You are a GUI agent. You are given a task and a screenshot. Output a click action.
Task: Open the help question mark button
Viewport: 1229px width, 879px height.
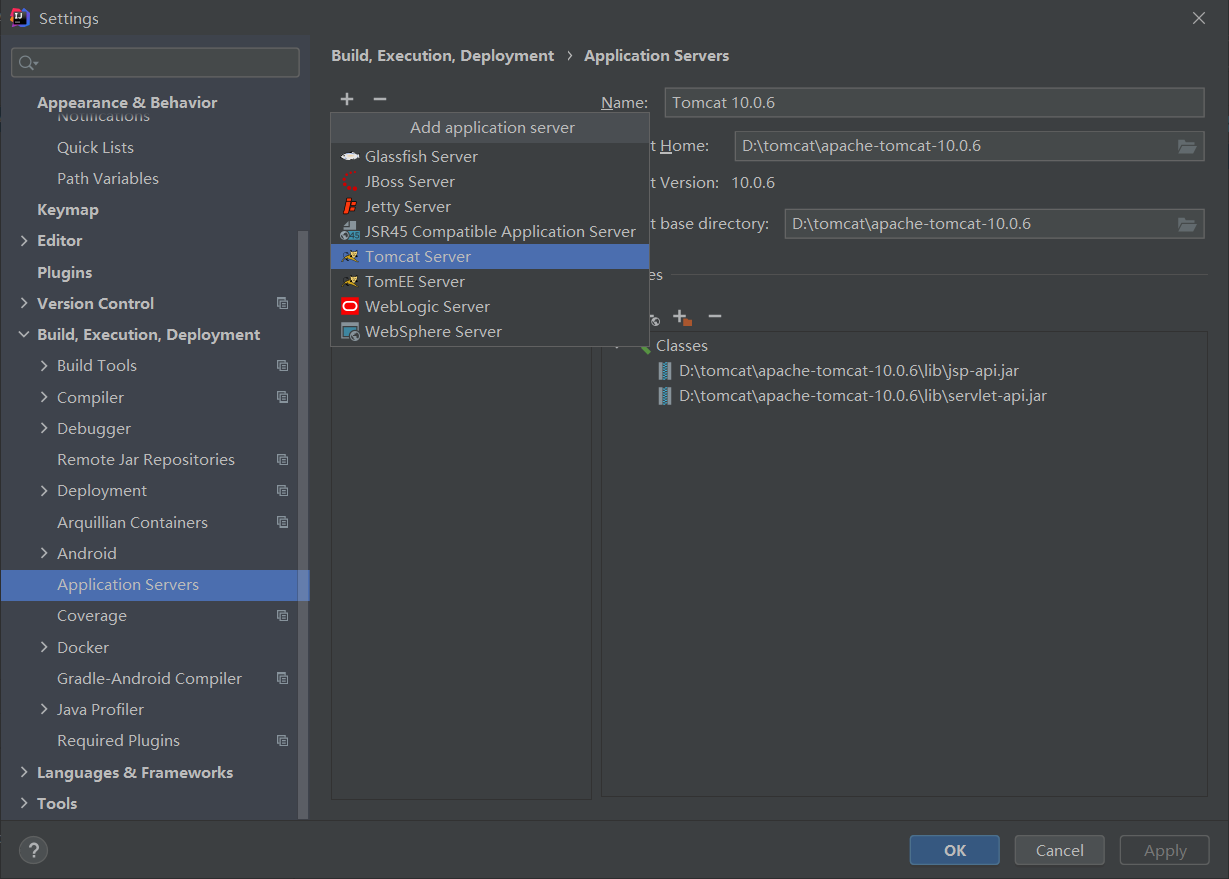pyautogui.click(x=33, y=850)
